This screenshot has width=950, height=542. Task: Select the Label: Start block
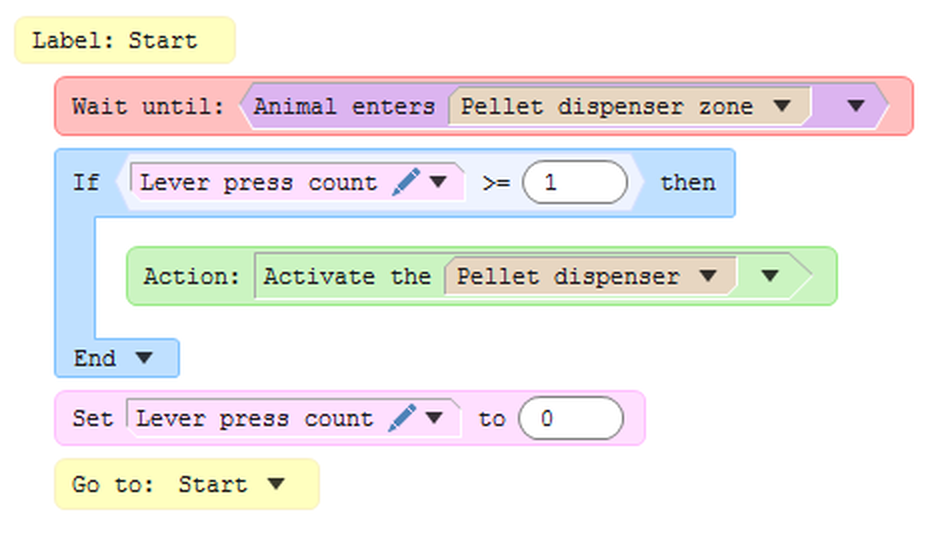115,41
